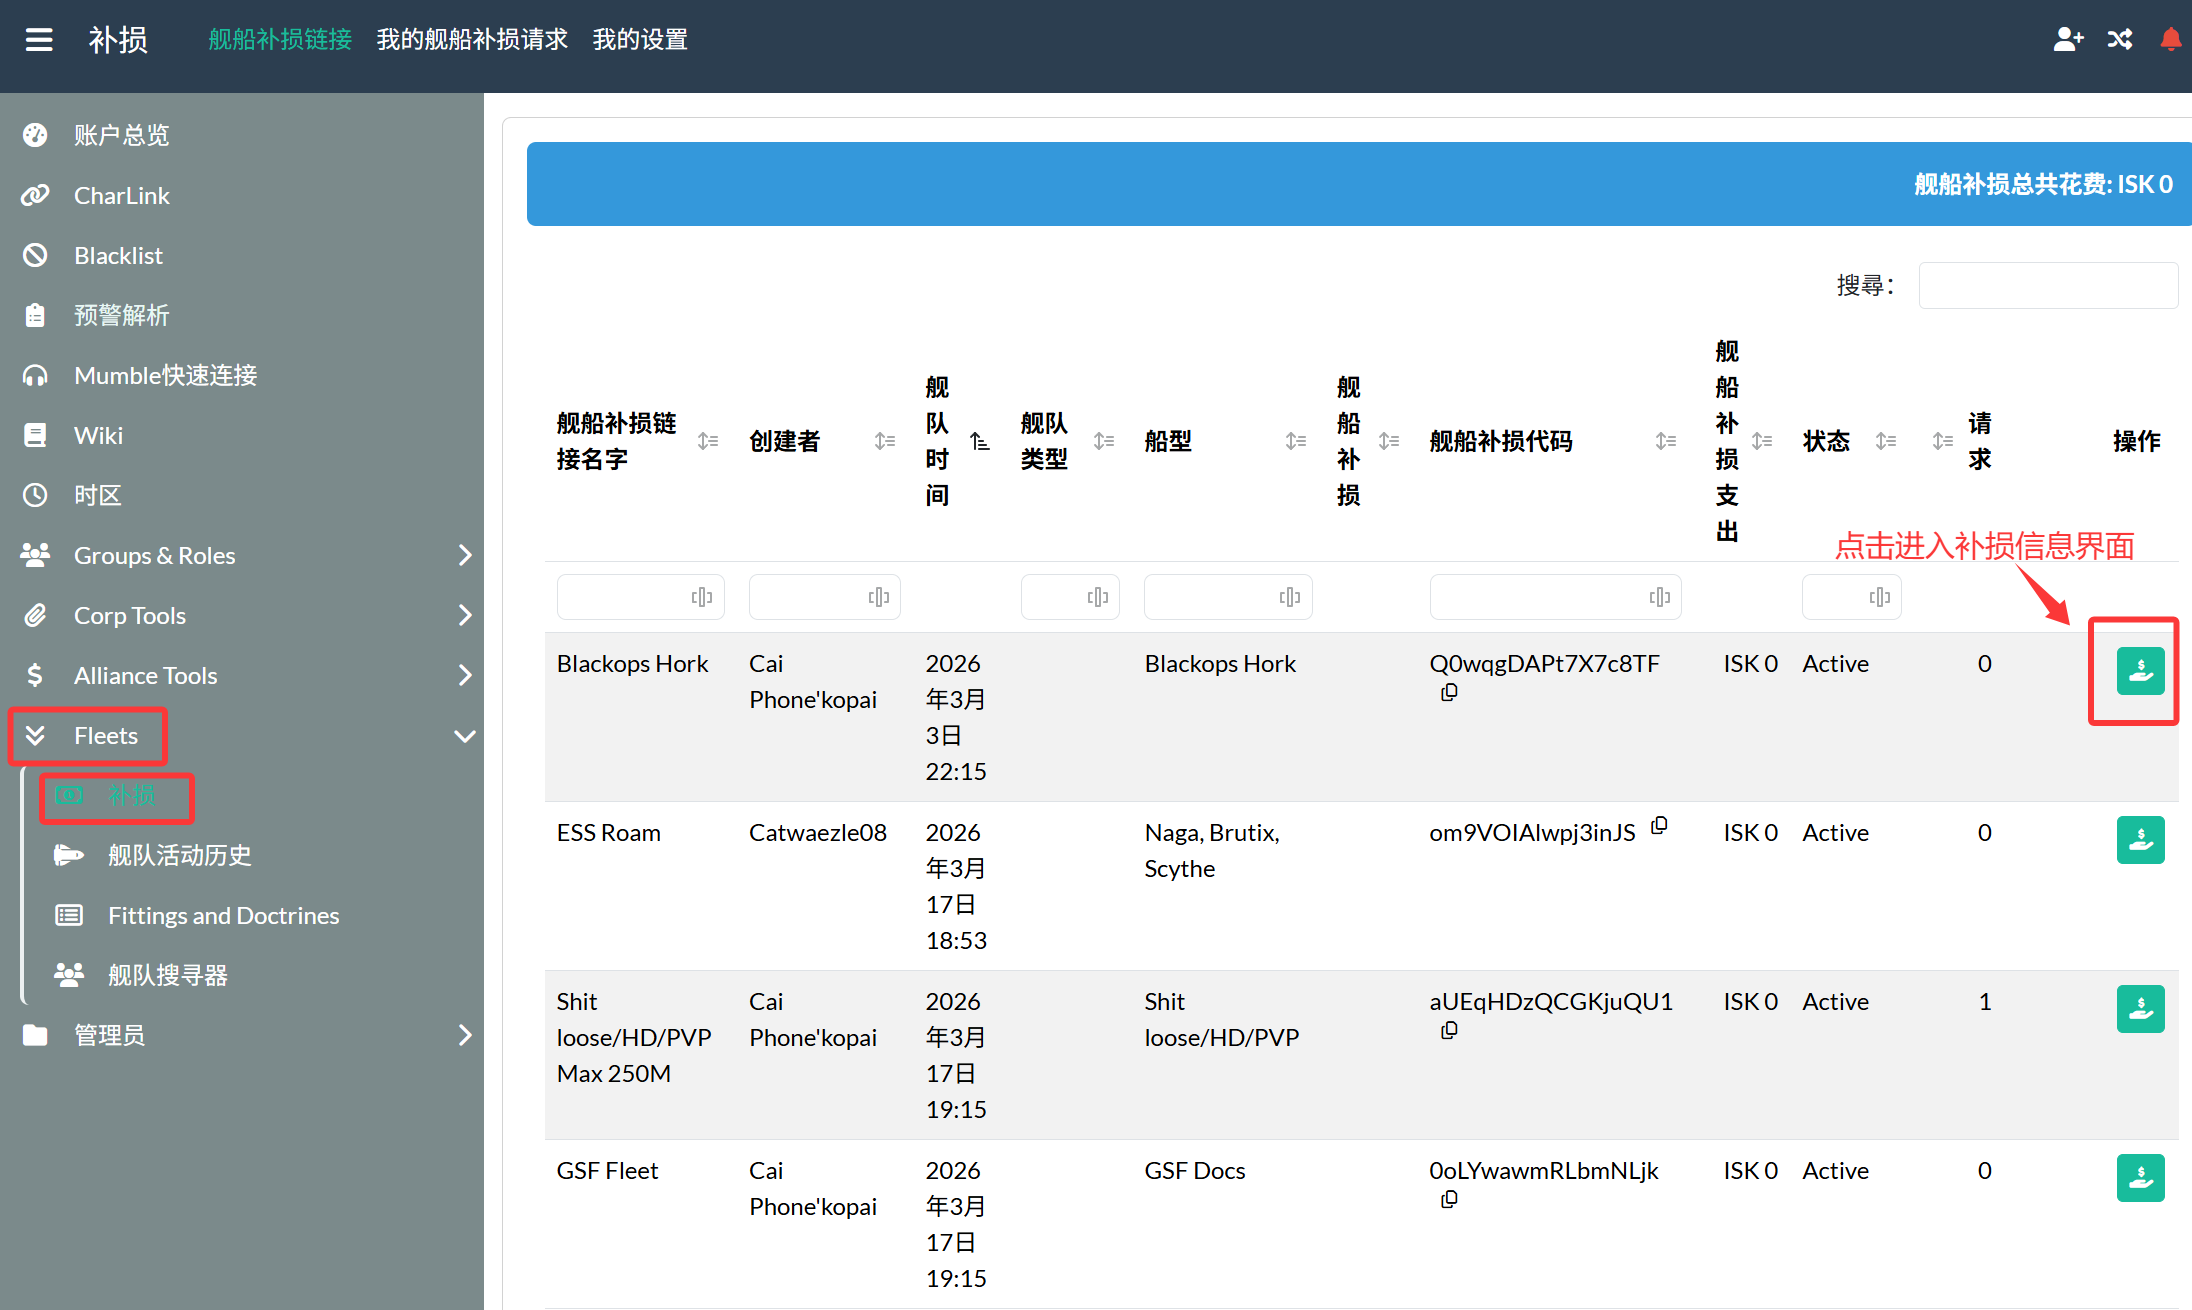Sort by 创建者 column sort arrows
Screen dimensions: 2192x1310
[884, 441]
